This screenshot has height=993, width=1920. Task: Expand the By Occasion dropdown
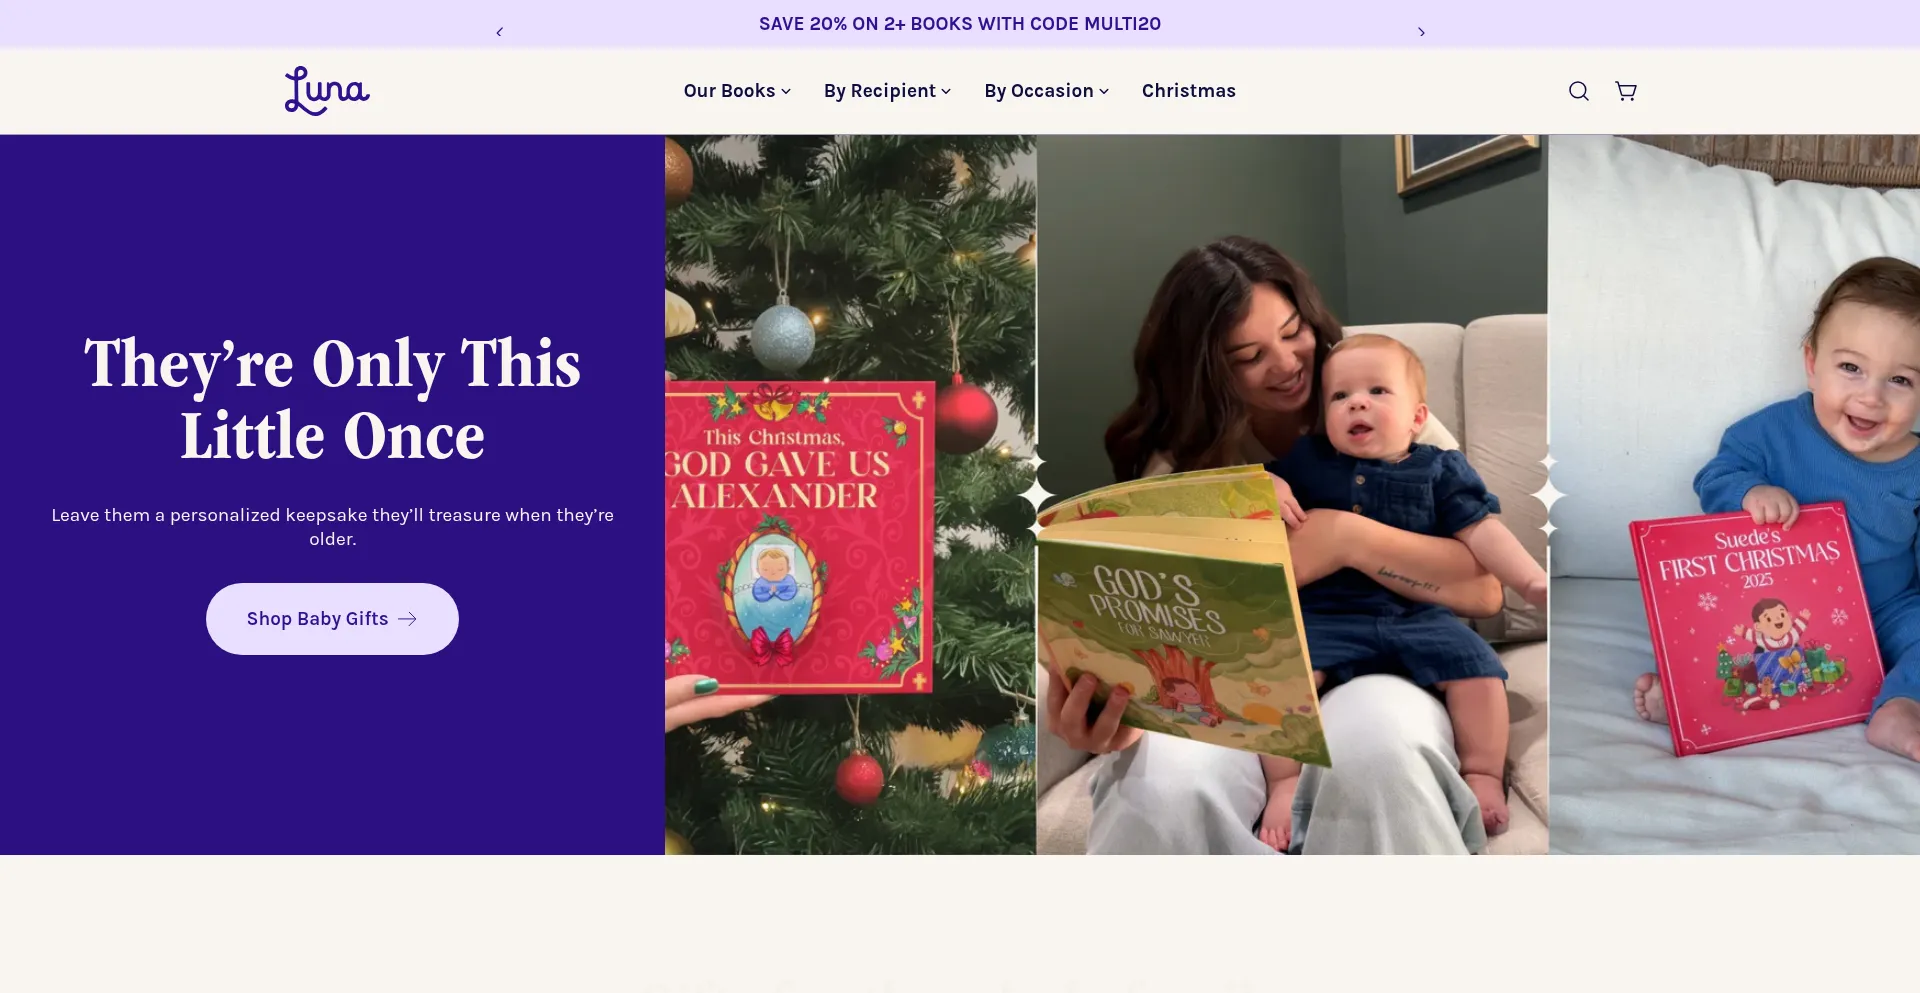1046,91
